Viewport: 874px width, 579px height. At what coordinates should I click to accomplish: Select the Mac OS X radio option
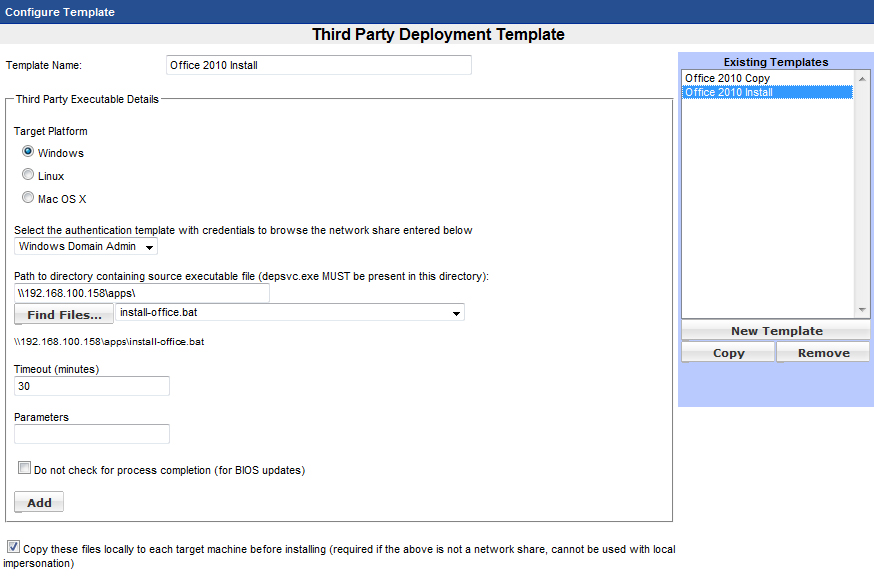(28, 198)
